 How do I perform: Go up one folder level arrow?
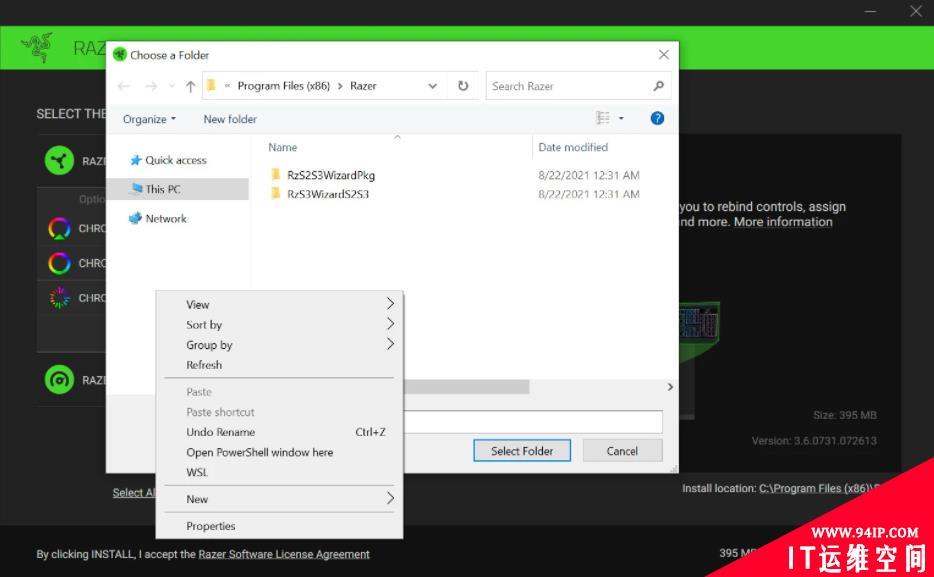191,86
